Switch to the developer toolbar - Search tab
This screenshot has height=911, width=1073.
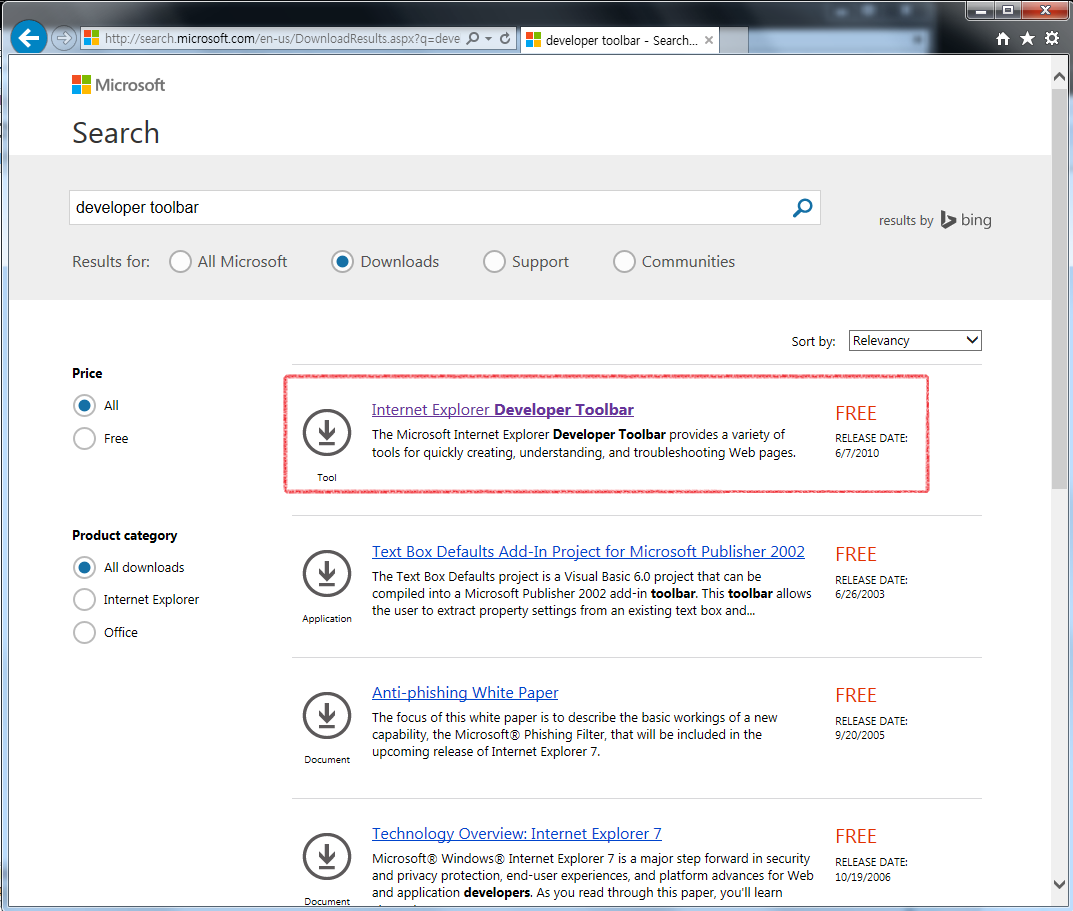click(x=620, y=40)
